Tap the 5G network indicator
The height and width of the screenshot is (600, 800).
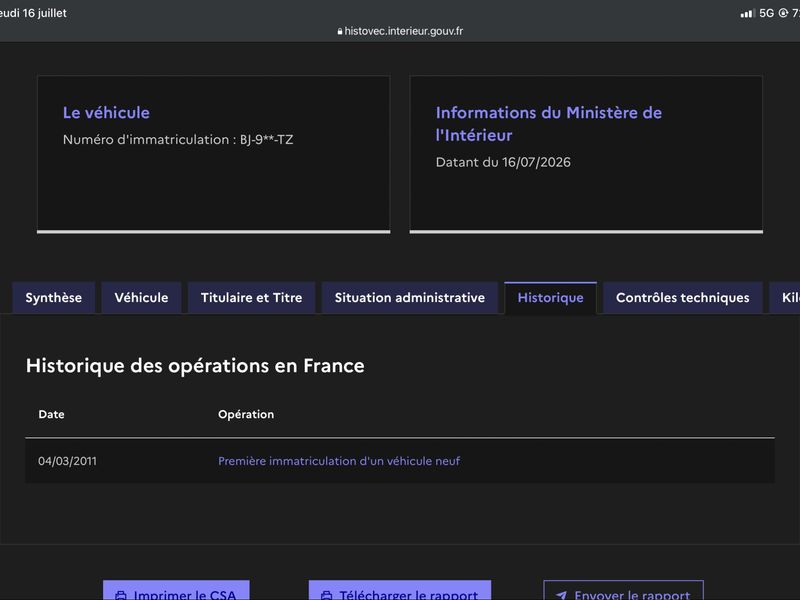click(x=766, y=13)
